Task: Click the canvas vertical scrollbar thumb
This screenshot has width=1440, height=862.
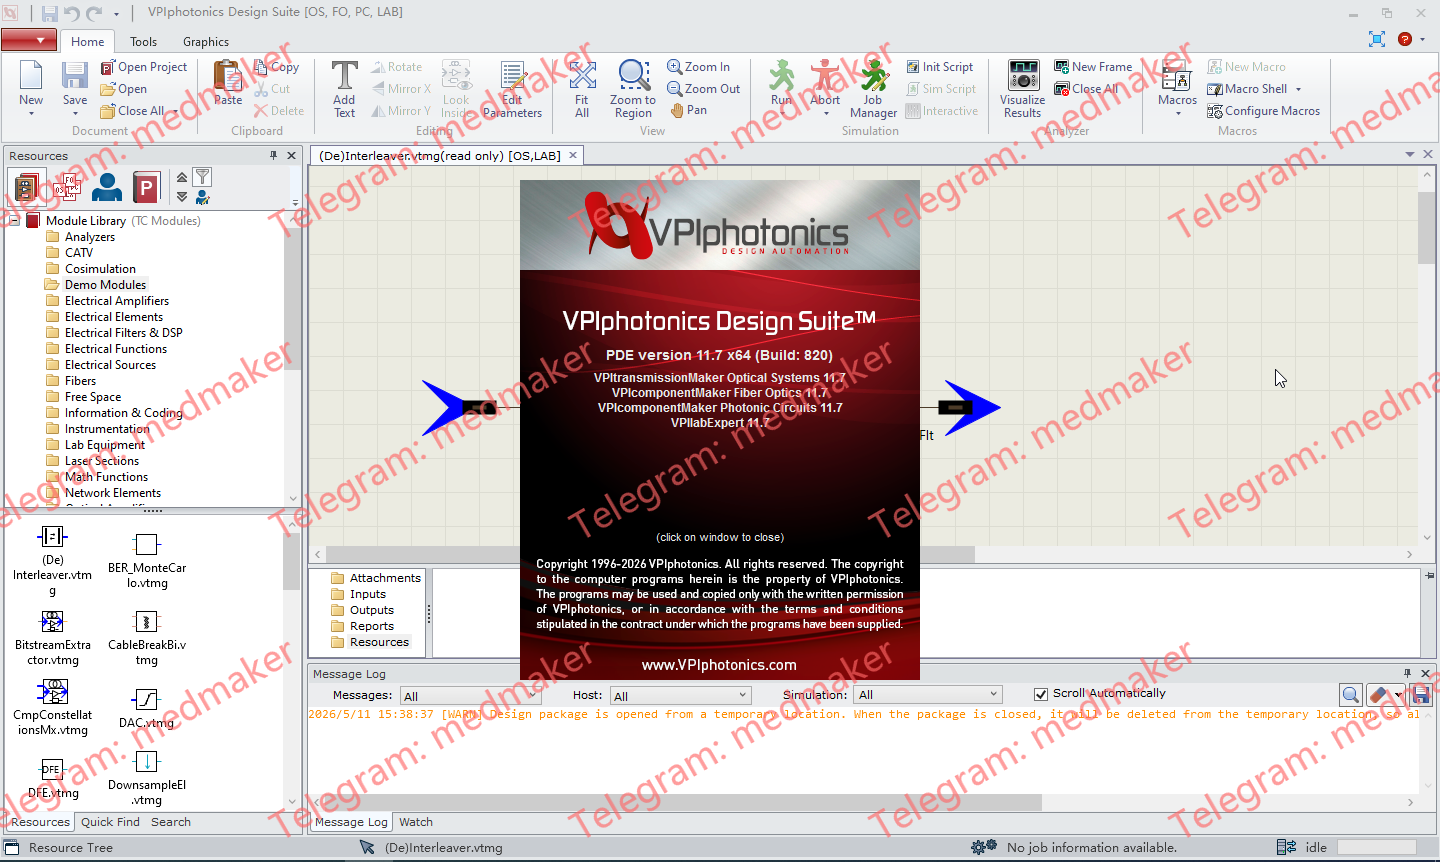Action: (1427, 227)
